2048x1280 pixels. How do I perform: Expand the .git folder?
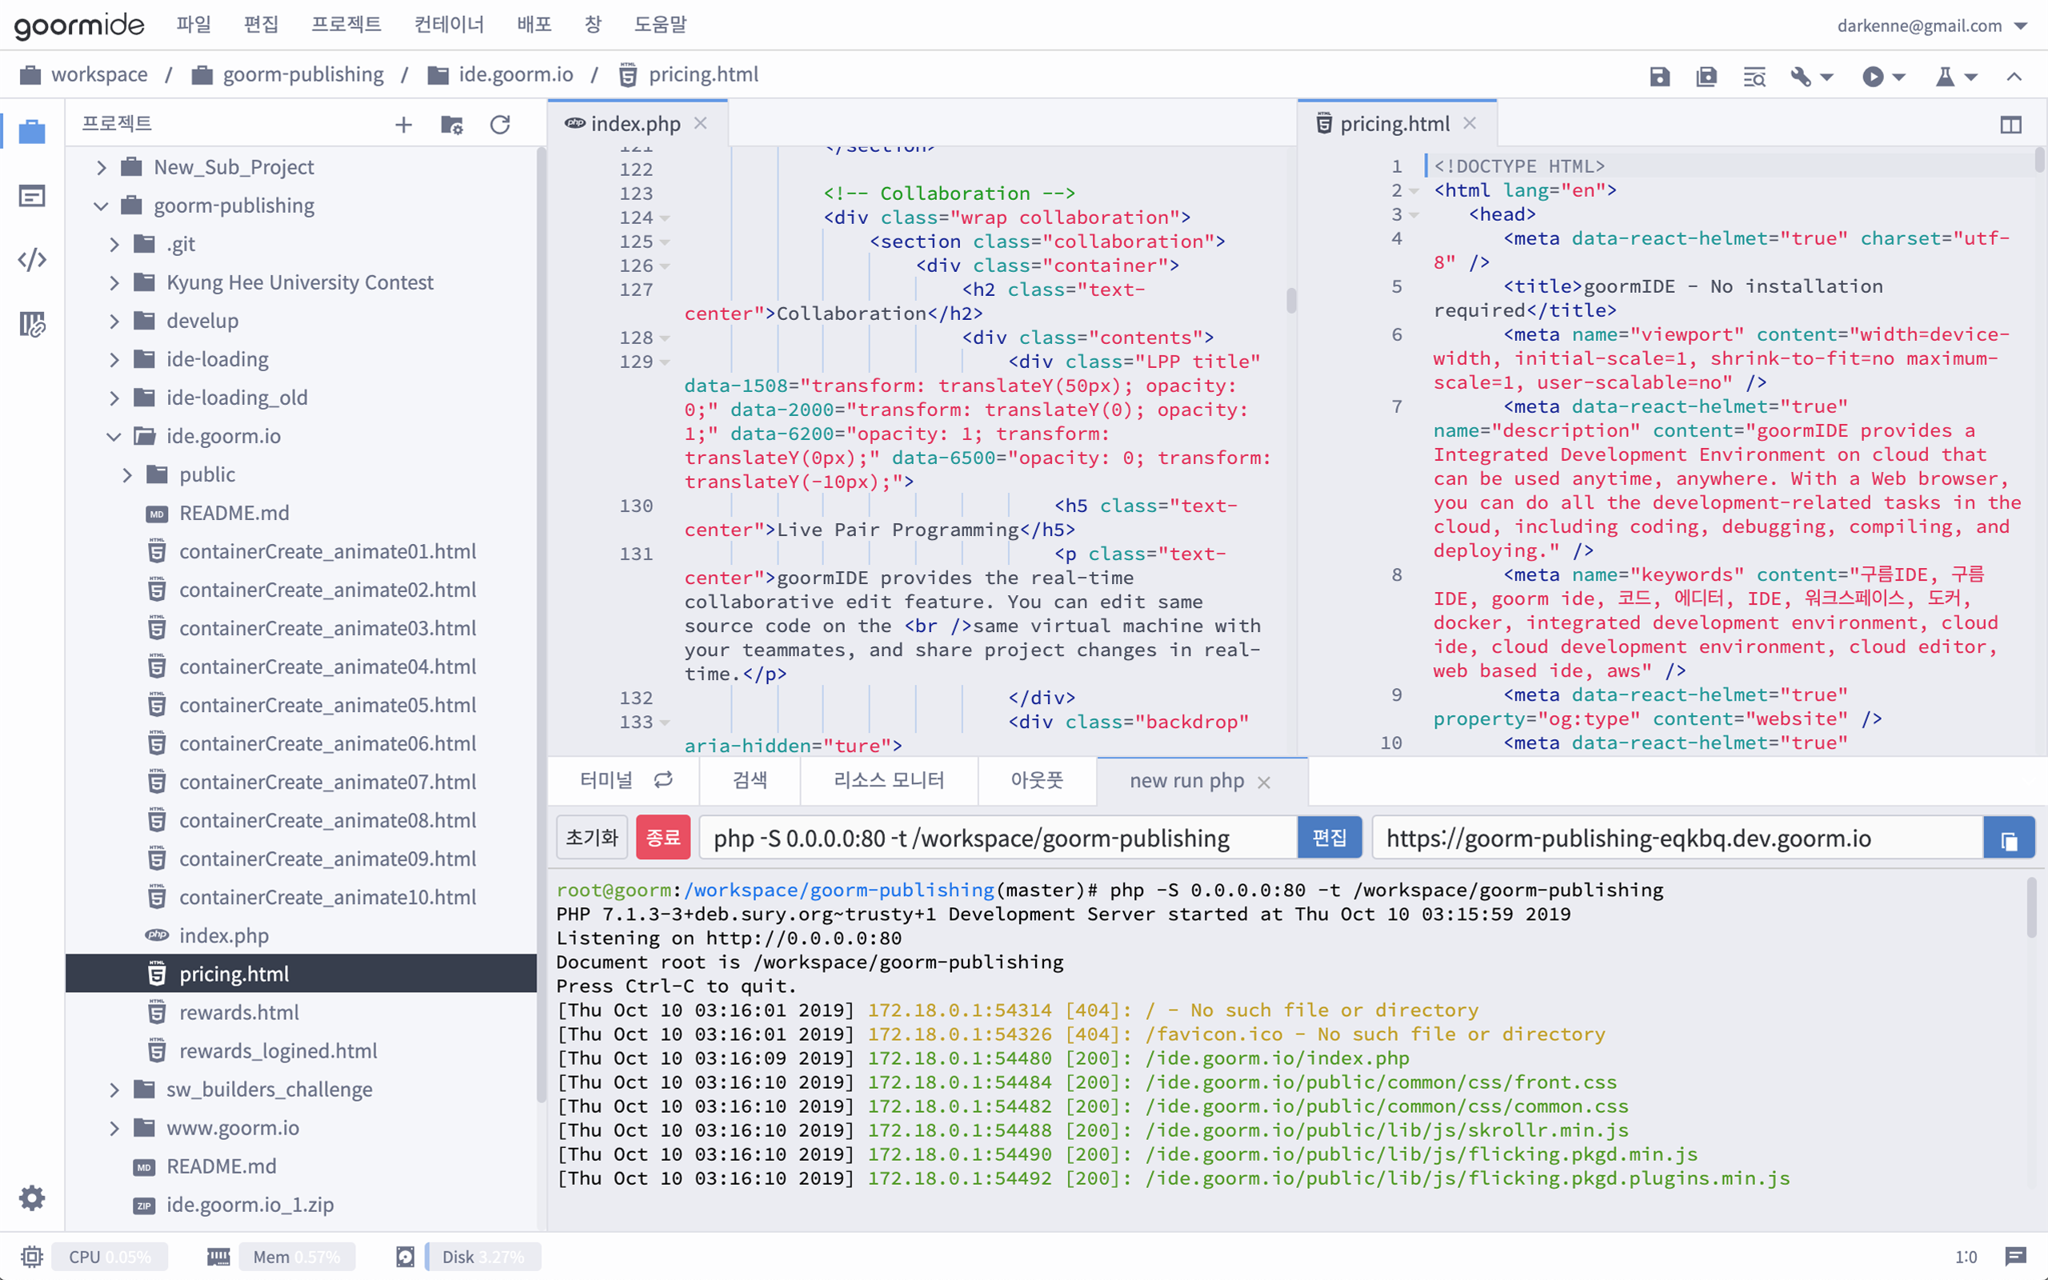tap(114, 244)
